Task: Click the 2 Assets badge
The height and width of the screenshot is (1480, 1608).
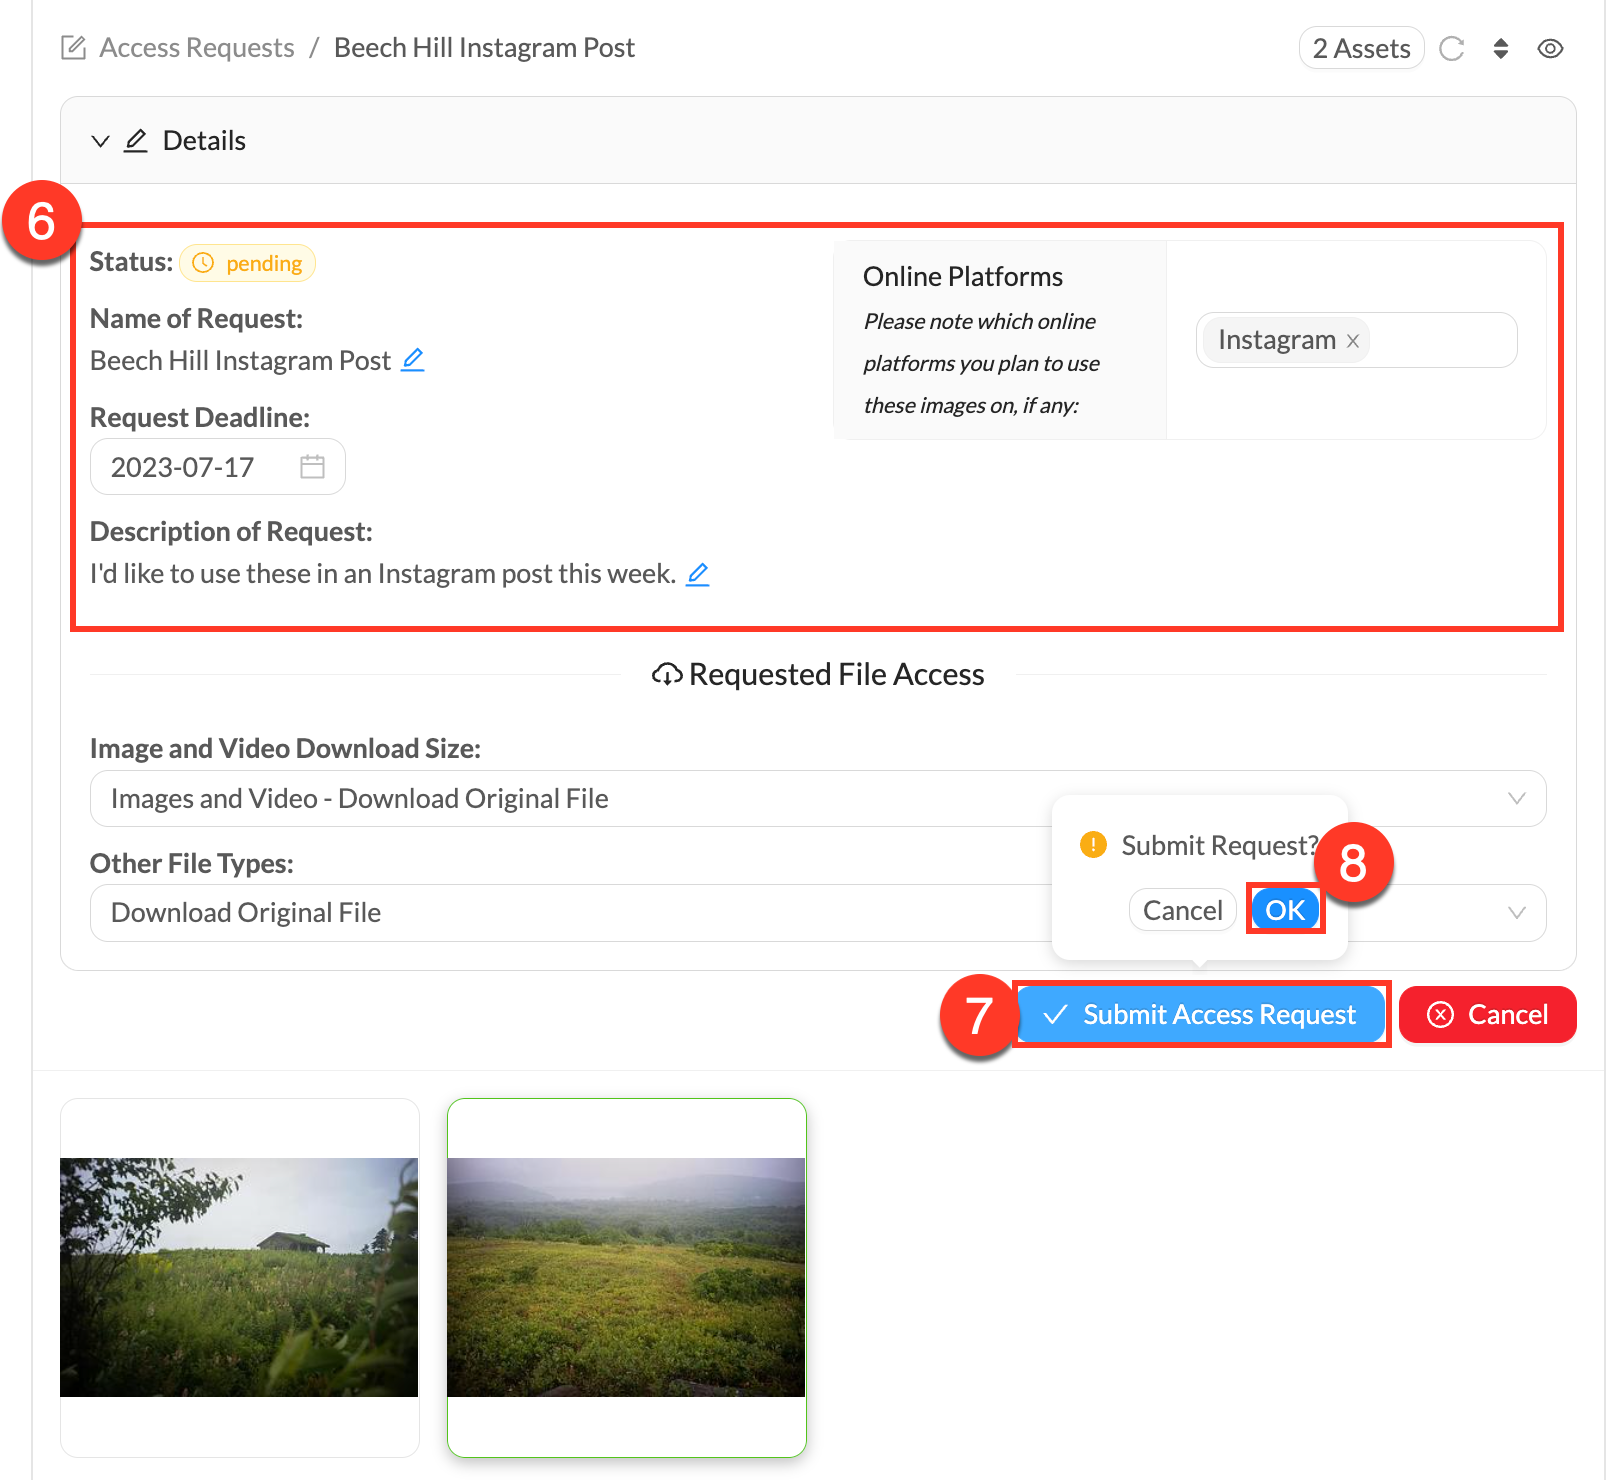Action: pos(1360,49)
